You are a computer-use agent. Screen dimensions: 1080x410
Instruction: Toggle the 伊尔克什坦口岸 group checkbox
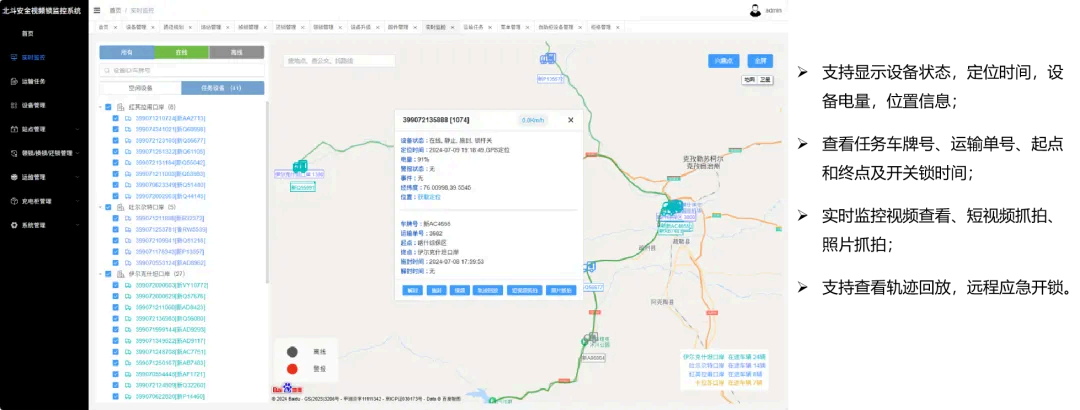108,274
